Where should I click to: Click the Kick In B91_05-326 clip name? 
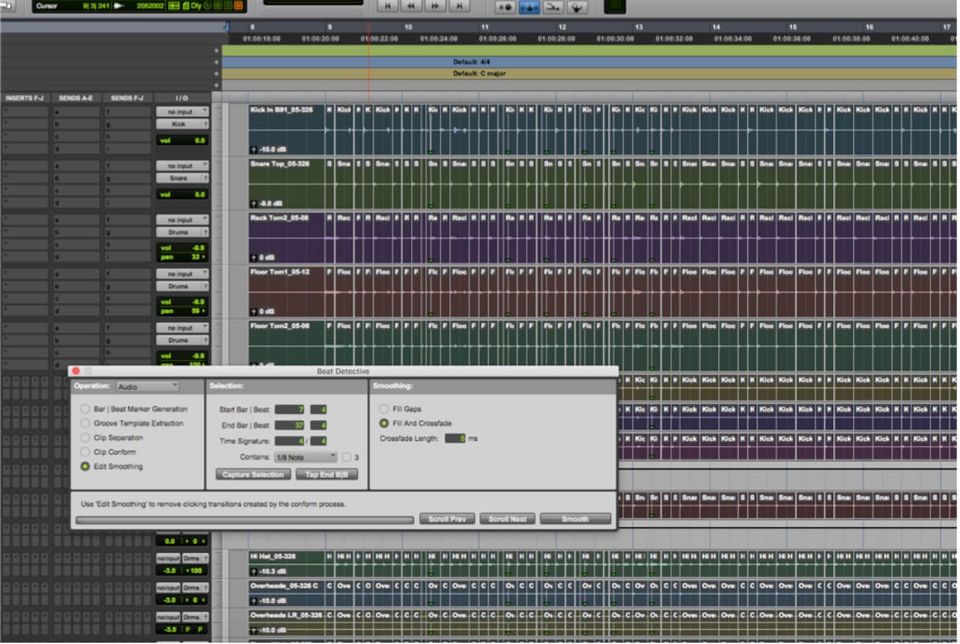tap(282, 110)
